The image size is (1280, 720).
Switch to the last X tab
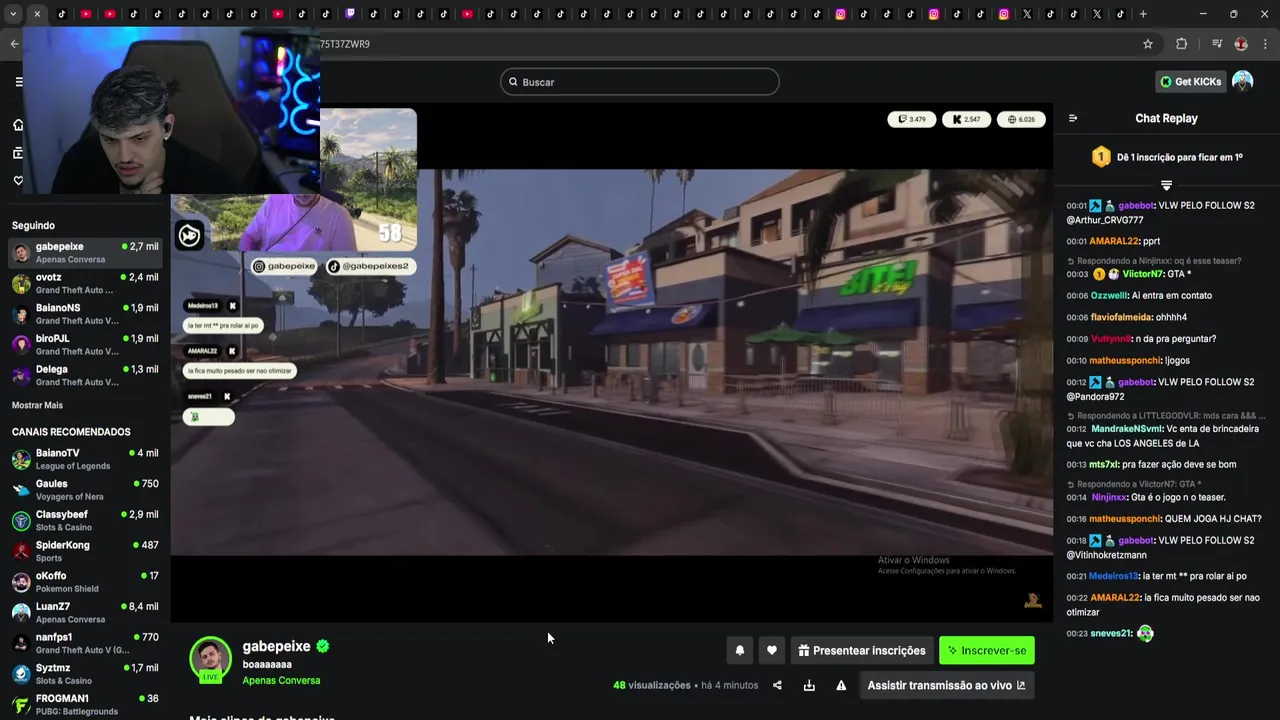pyautogui.click(x=1097, y=14)
